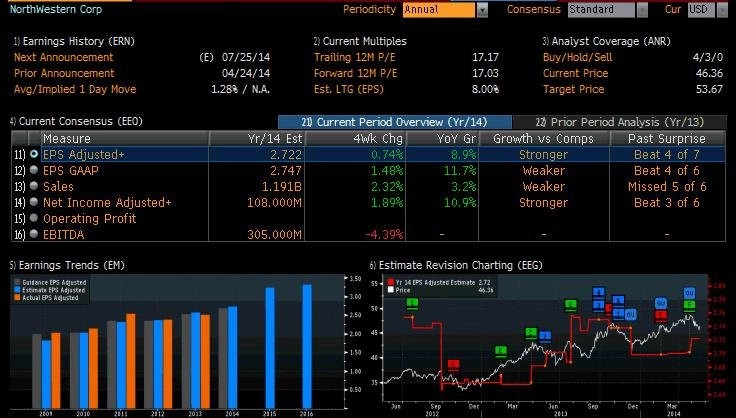Click Prior Announcement date 04/24/14

click(245, 73)
